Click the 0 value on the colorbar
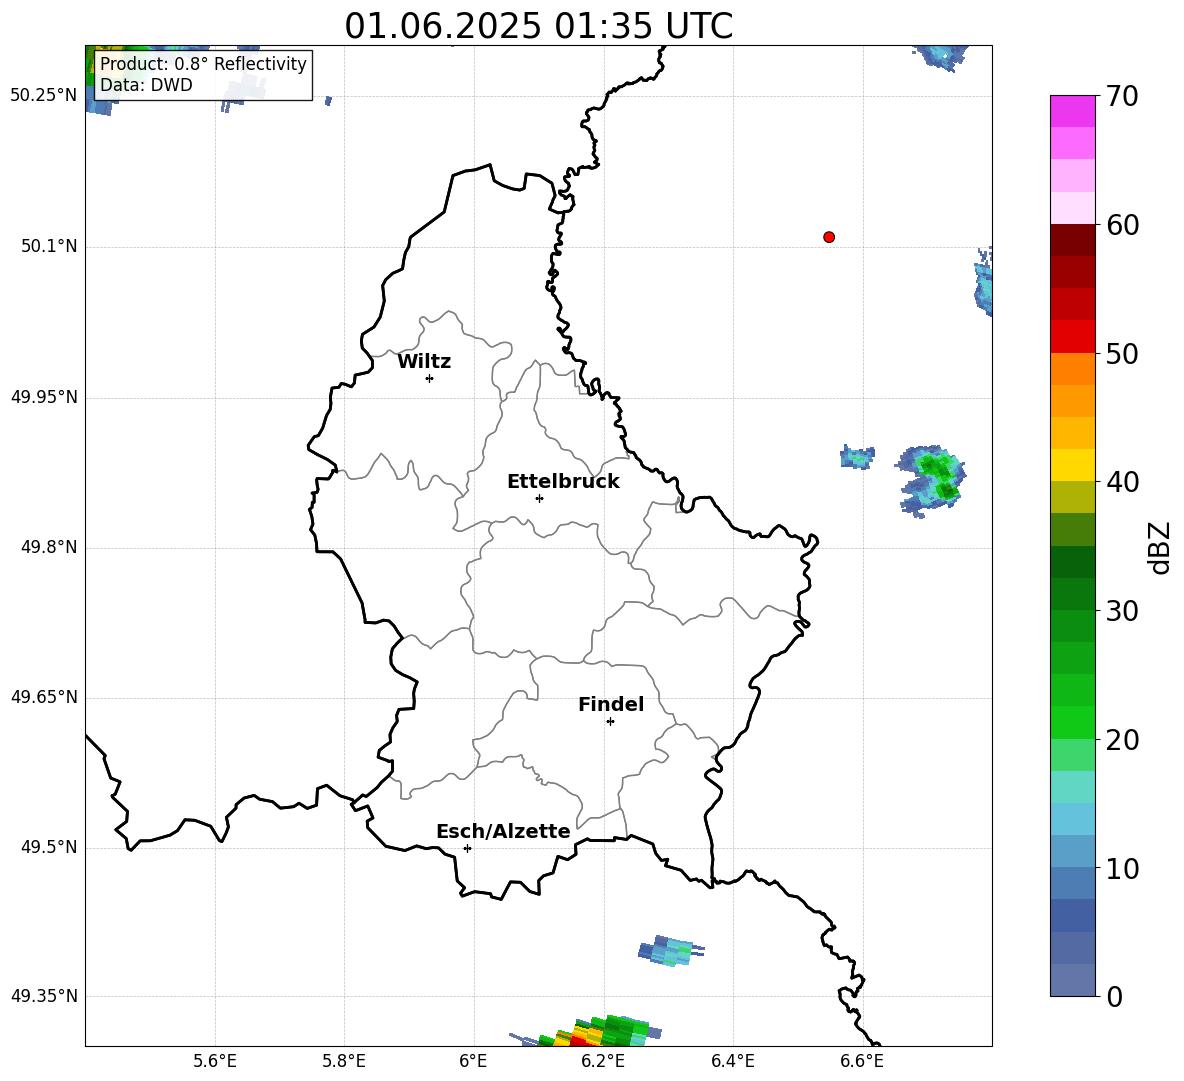Screen dimensions: 1184x1081 click(x=1115, y=996)
